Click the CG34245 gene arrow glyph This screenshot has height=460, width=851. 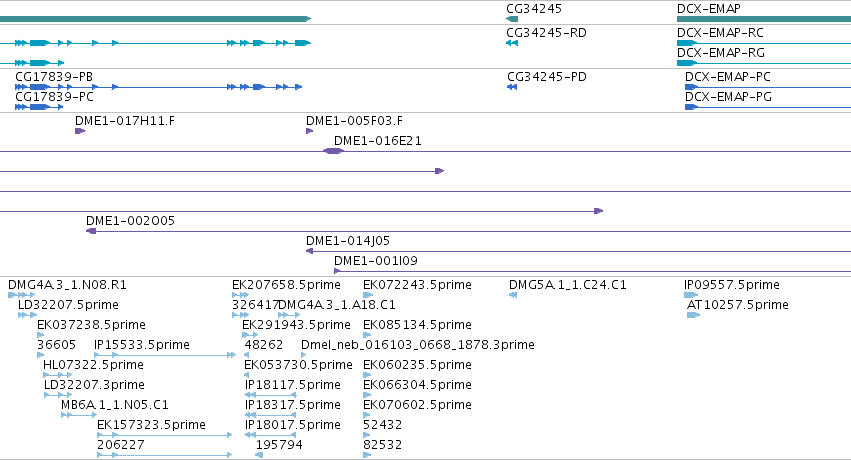(x=512, y=19)
